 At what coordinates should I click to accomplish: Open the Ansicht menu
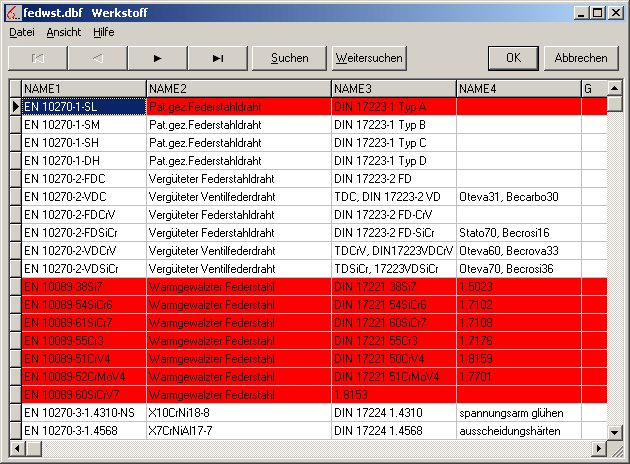coord(64,32)
